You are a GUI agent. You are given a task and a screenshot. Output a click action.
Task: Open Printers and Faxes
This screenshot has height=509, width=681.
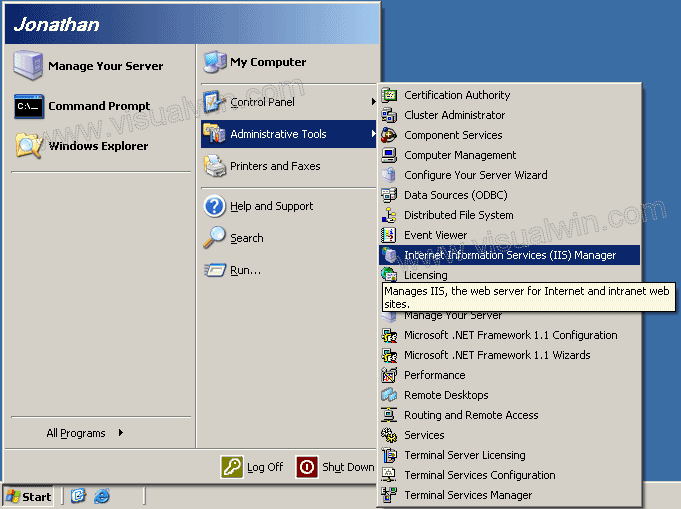[288, 166]
